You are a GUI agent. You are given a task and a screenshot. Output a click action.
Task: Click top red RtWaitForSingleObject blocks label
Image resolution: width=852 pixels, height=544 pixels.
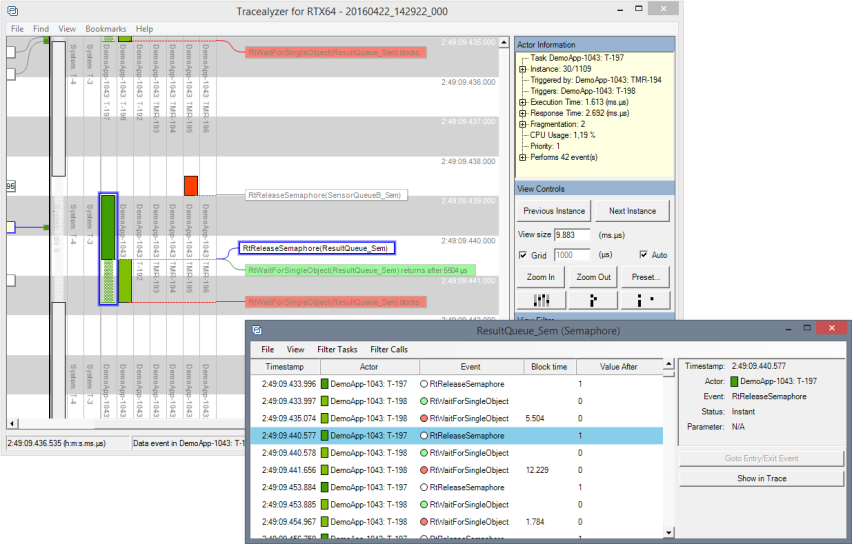coord(335,52)
